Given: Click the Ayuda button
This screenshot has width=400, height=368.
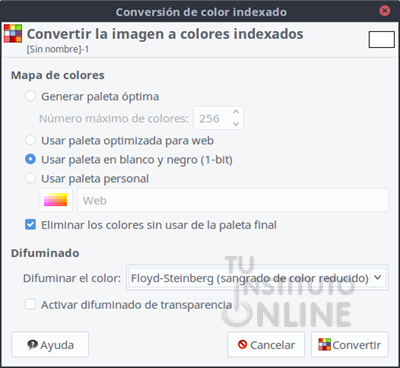Looking at the screenshot, I should (50, 345).
